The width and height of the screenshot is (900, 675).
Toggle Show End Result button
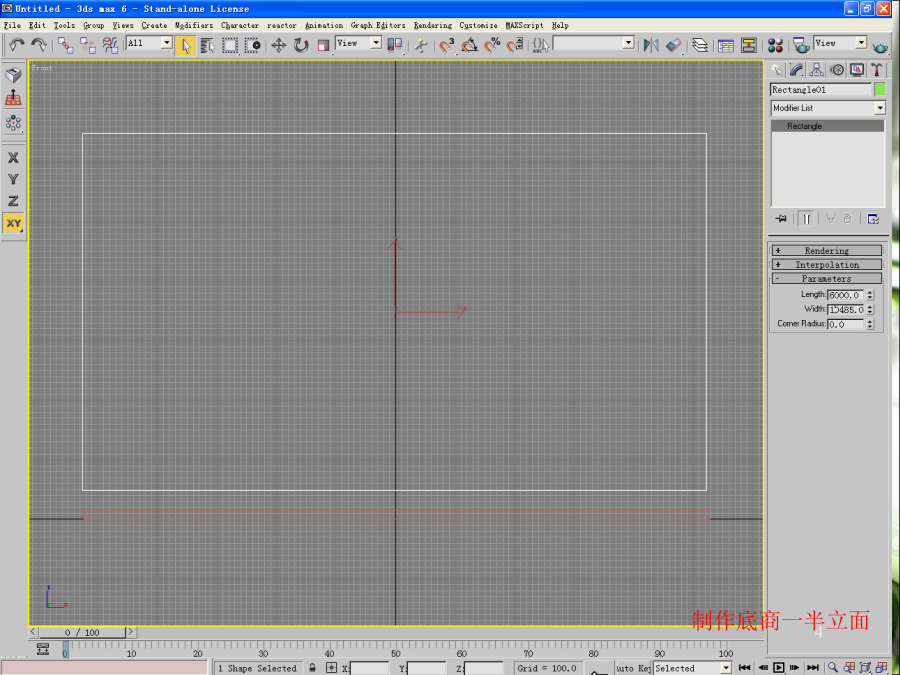pyautogui.click(x=806, y=219)
